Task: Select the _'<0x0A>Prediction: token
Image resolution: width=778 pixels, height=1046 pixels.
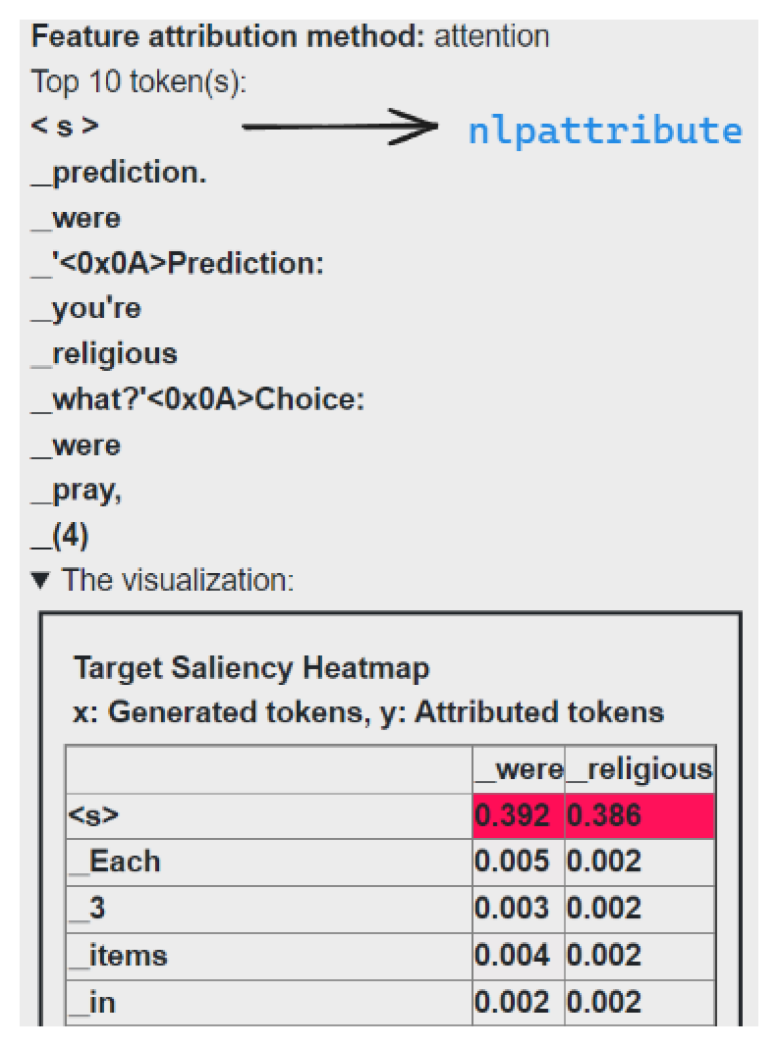Action: pyautogui.click(x=179, y=263)
